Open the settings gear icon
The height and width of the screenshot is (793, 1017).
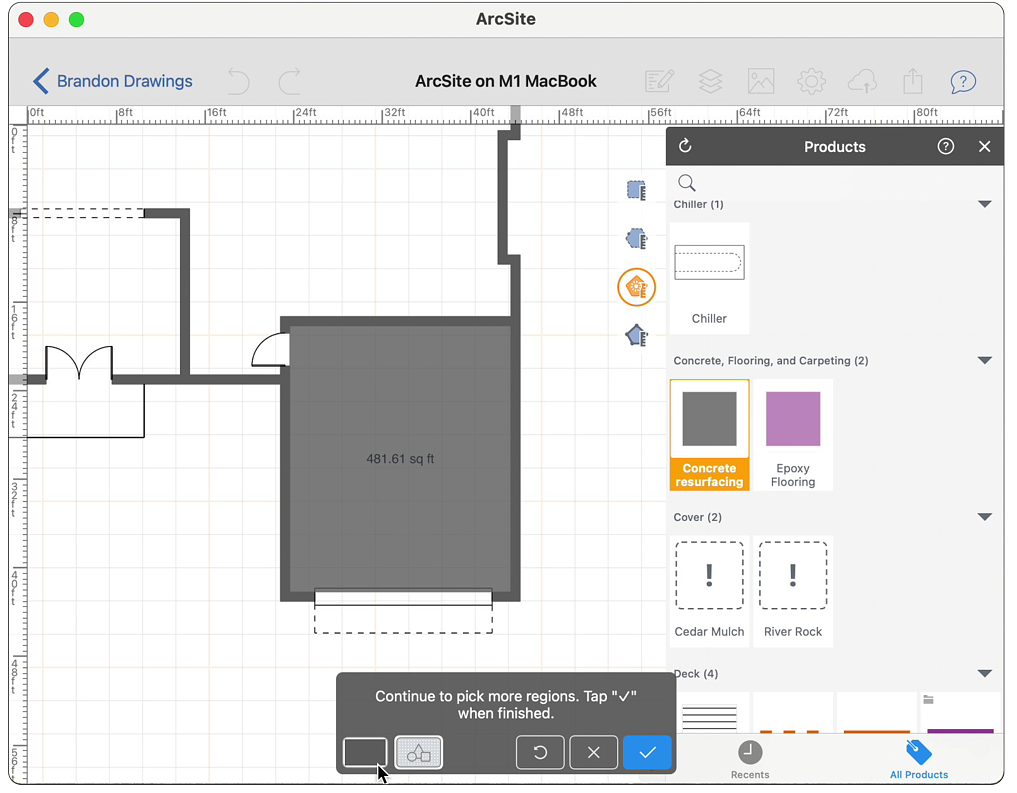point(811,82)
